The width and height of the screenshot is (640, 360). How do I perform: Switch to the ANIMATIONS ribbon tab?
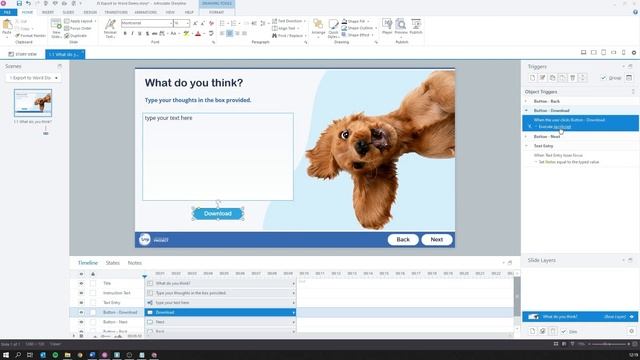pos(146,12)
